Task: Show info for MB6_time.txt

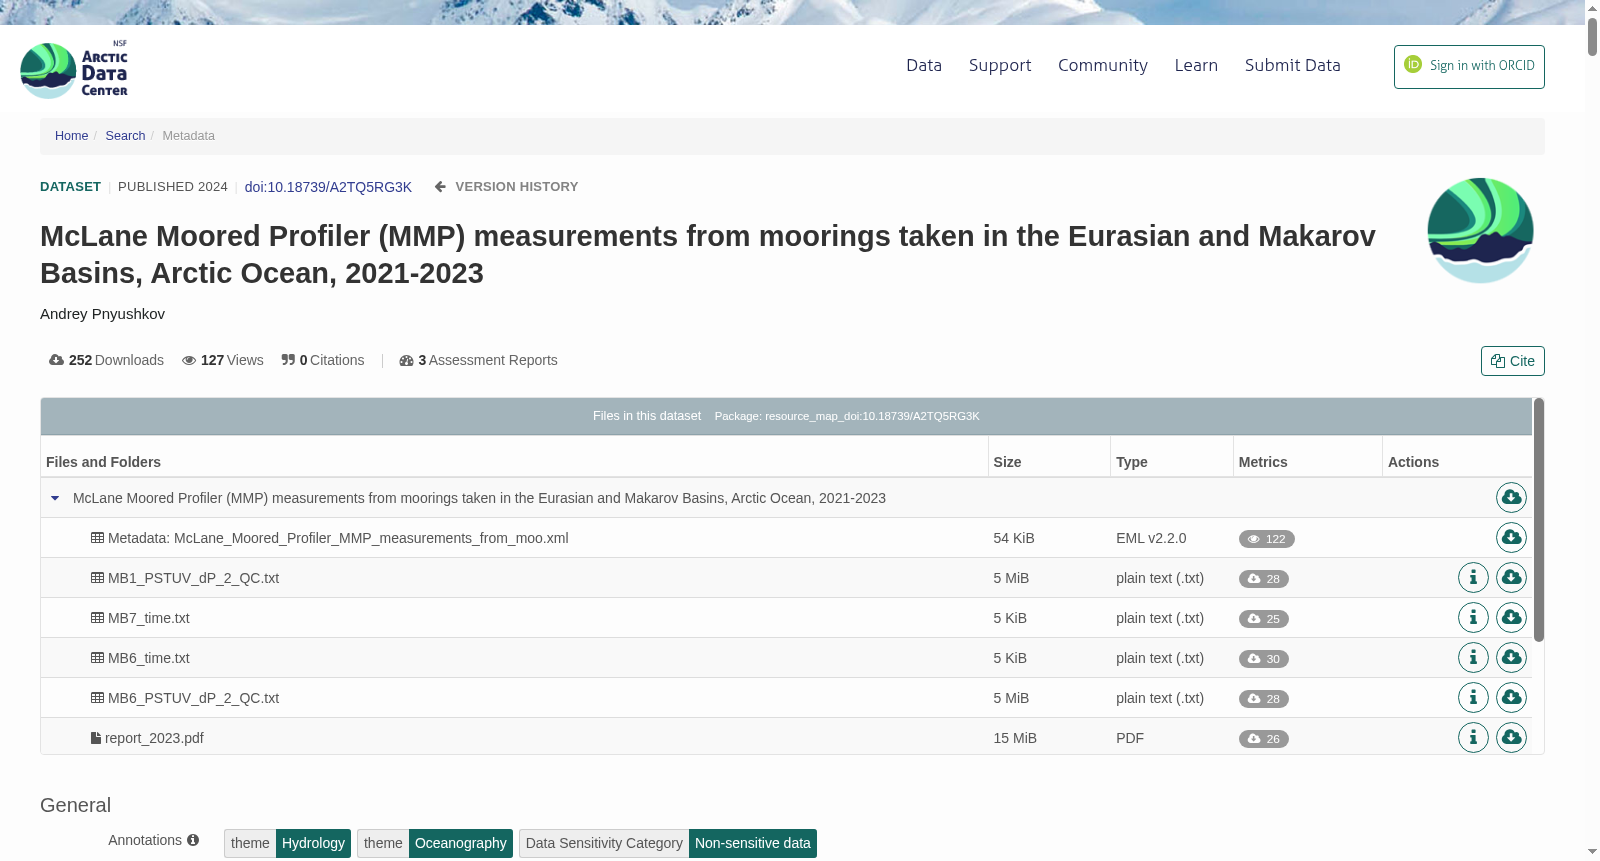Action: pos(1473,657)
